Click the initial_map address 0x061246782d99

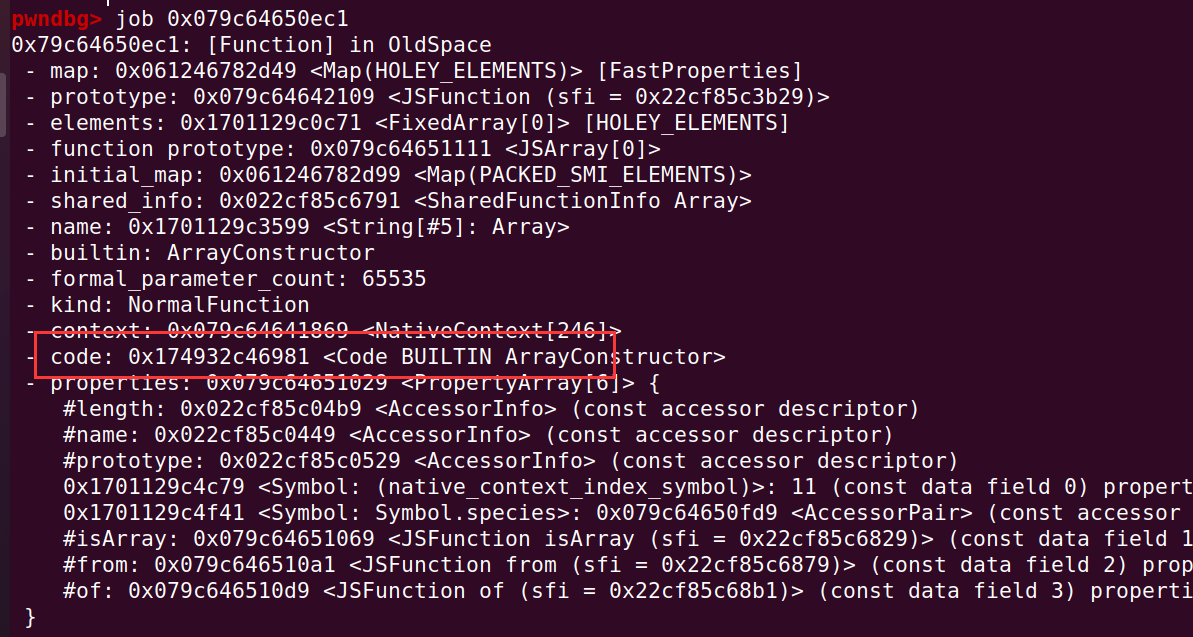tap(310, 175)
